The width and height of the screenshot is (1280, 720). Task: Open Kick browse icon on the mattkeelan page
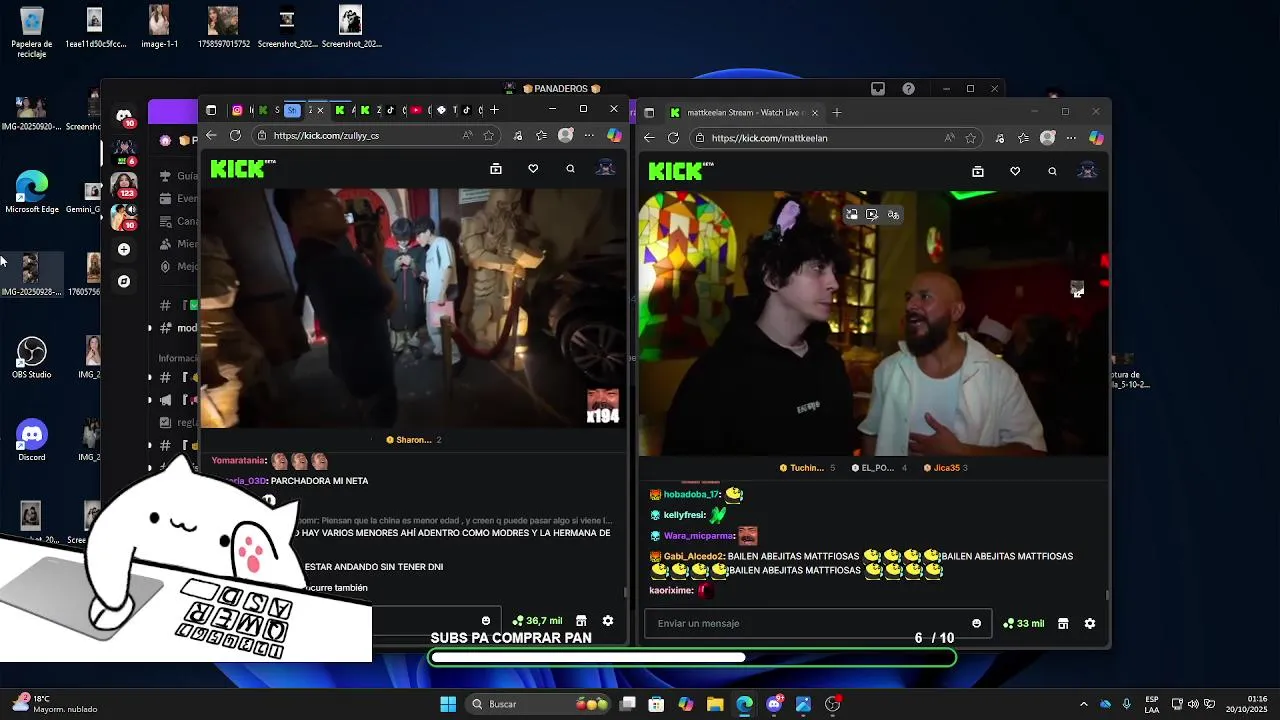click(x=978, y=171)
